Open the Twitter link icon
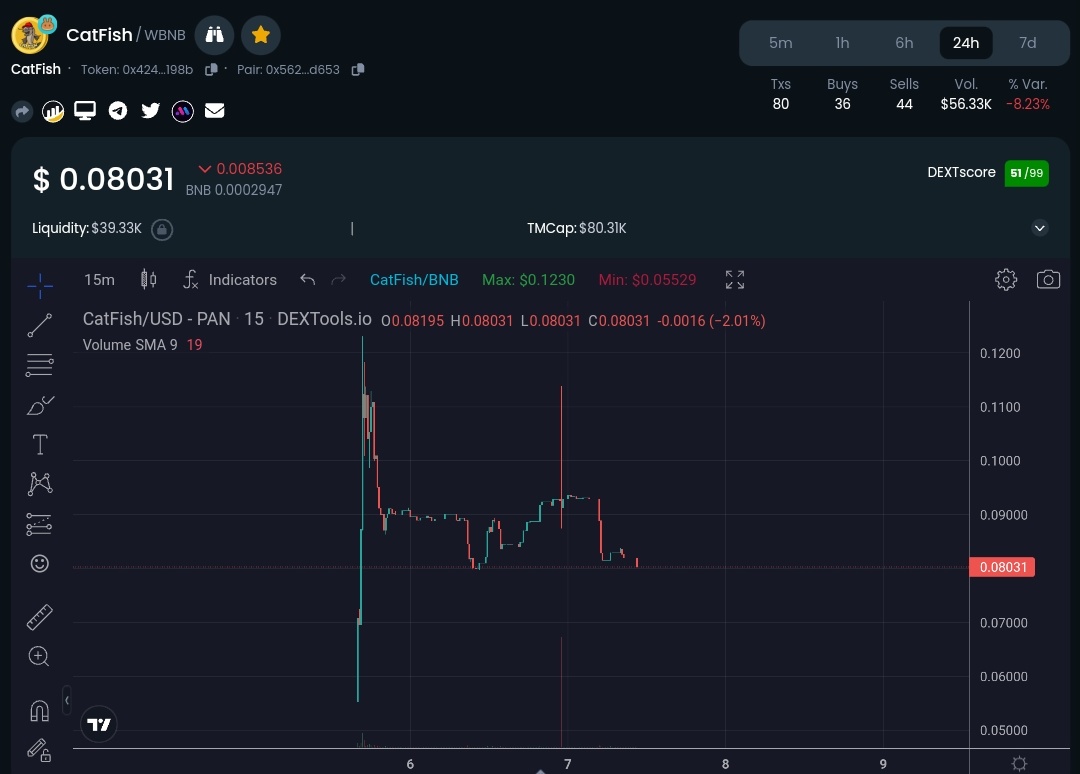The height and width of the screenshot is (774, 1080). [x=150, y=111]
